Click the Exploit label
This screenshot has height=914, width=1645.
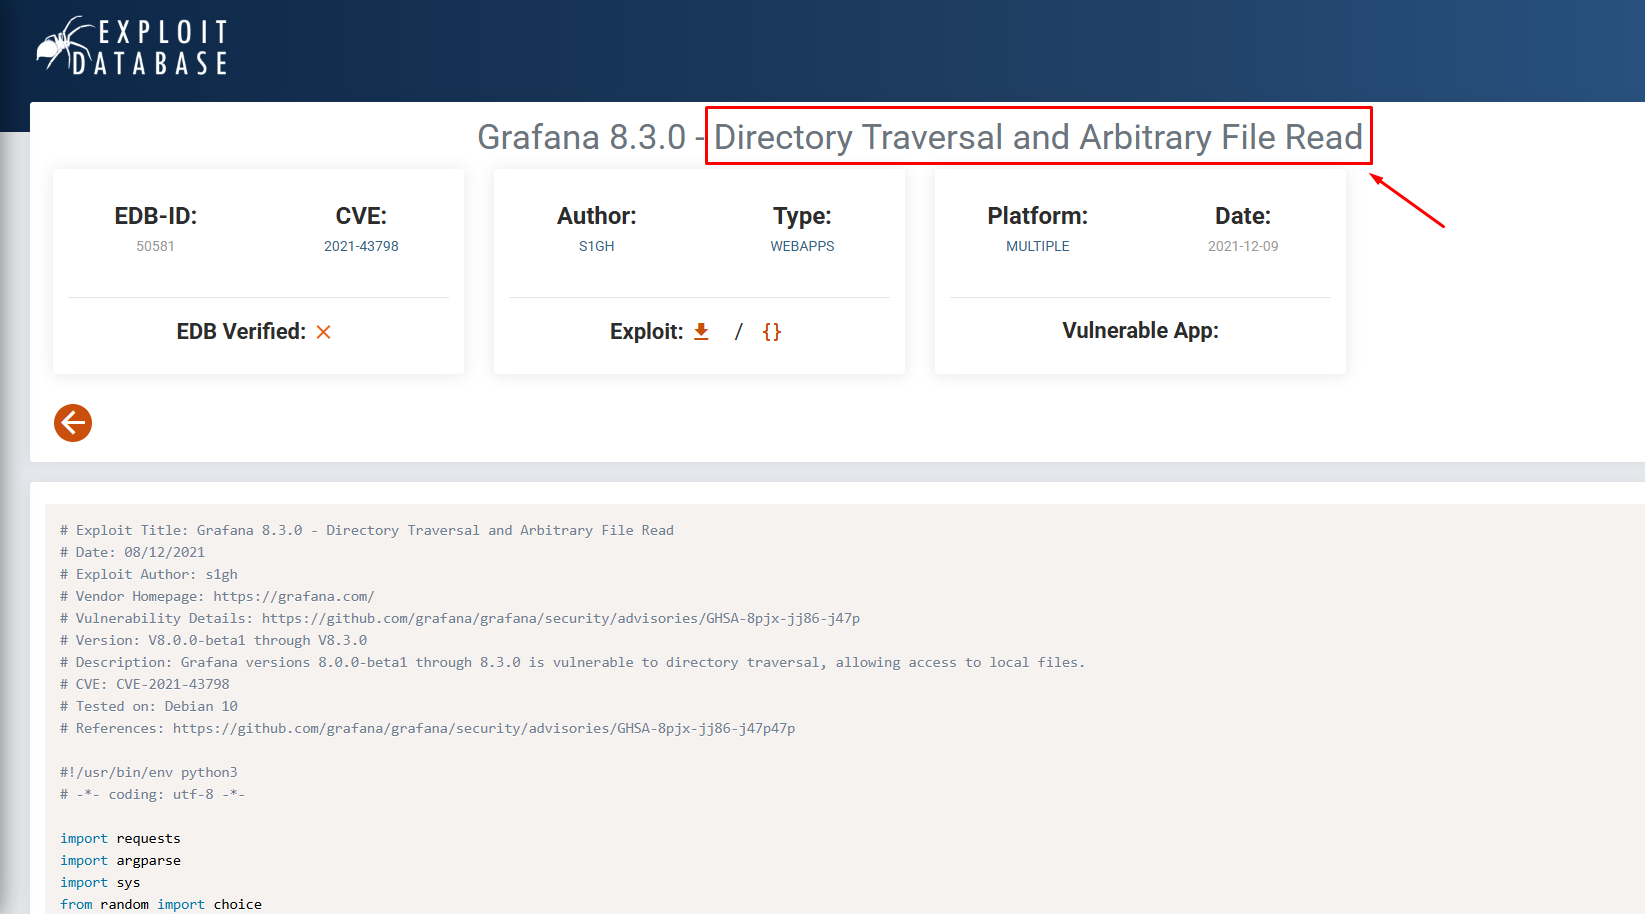tap(647, 332)
